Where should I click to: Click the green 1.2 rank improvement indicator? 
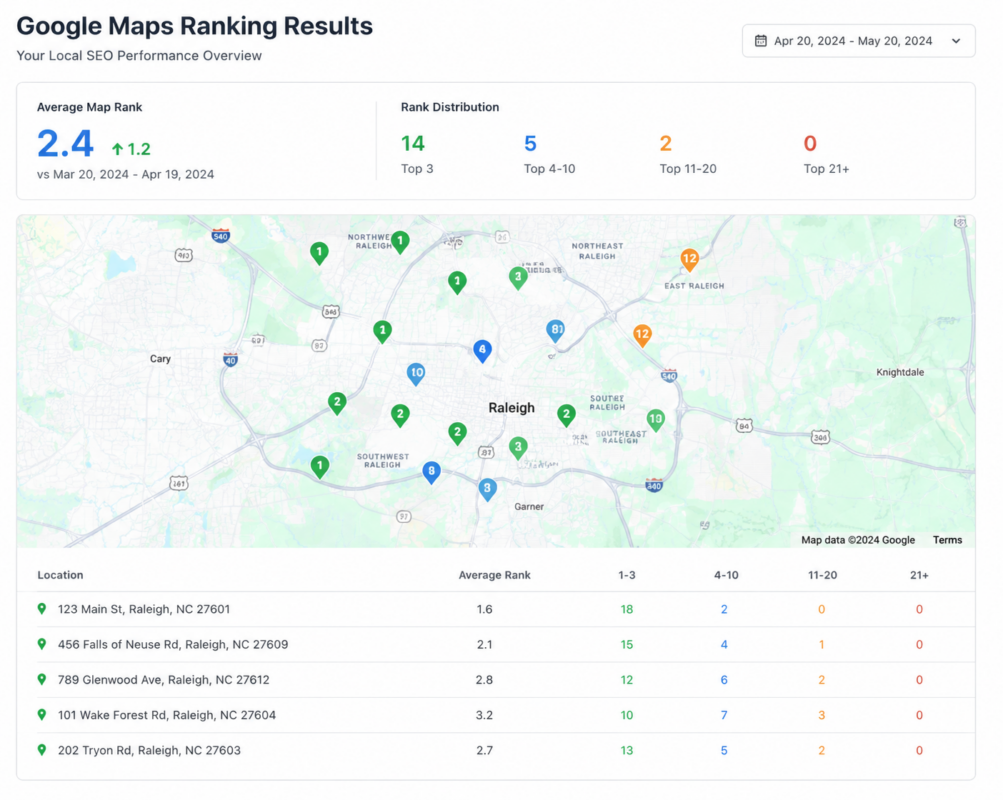[x=131, y=149]
